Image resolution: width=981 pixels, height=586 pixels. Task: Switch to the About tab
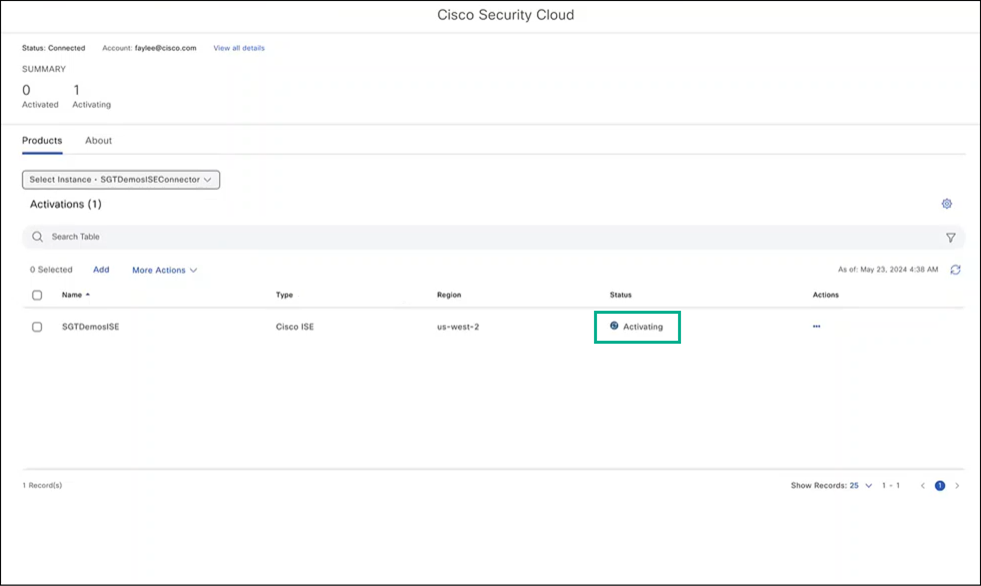98,140
